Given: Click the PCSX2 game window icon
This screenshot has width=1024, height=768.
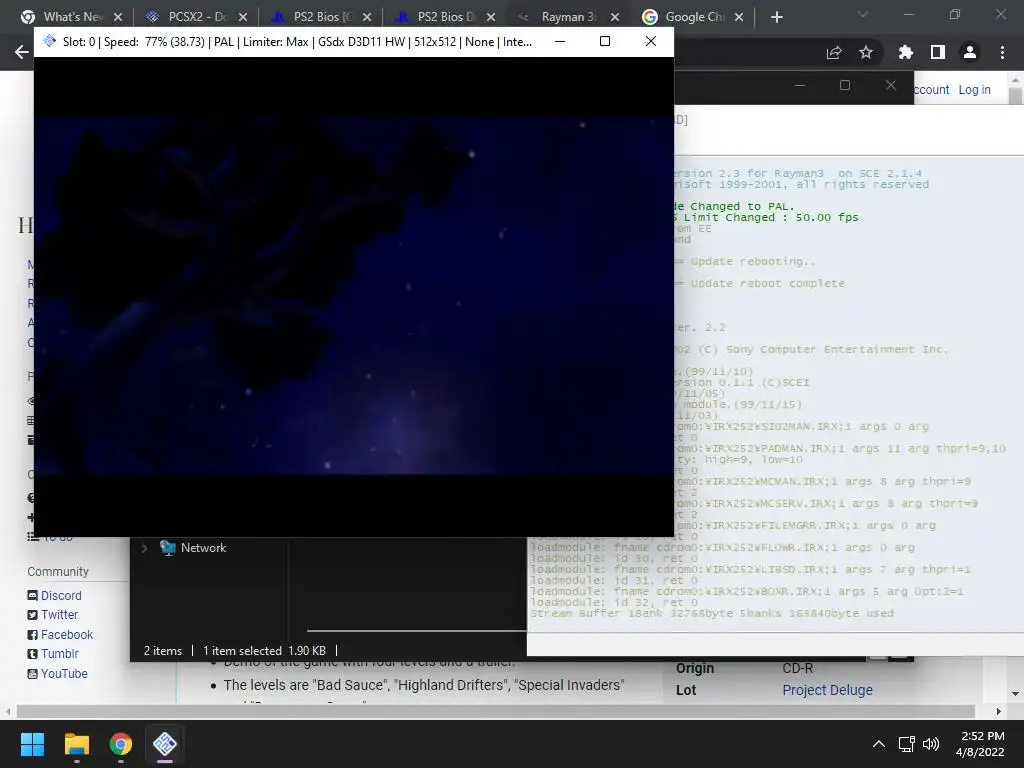Looking at the screenshot, I should tap(49, 41).
